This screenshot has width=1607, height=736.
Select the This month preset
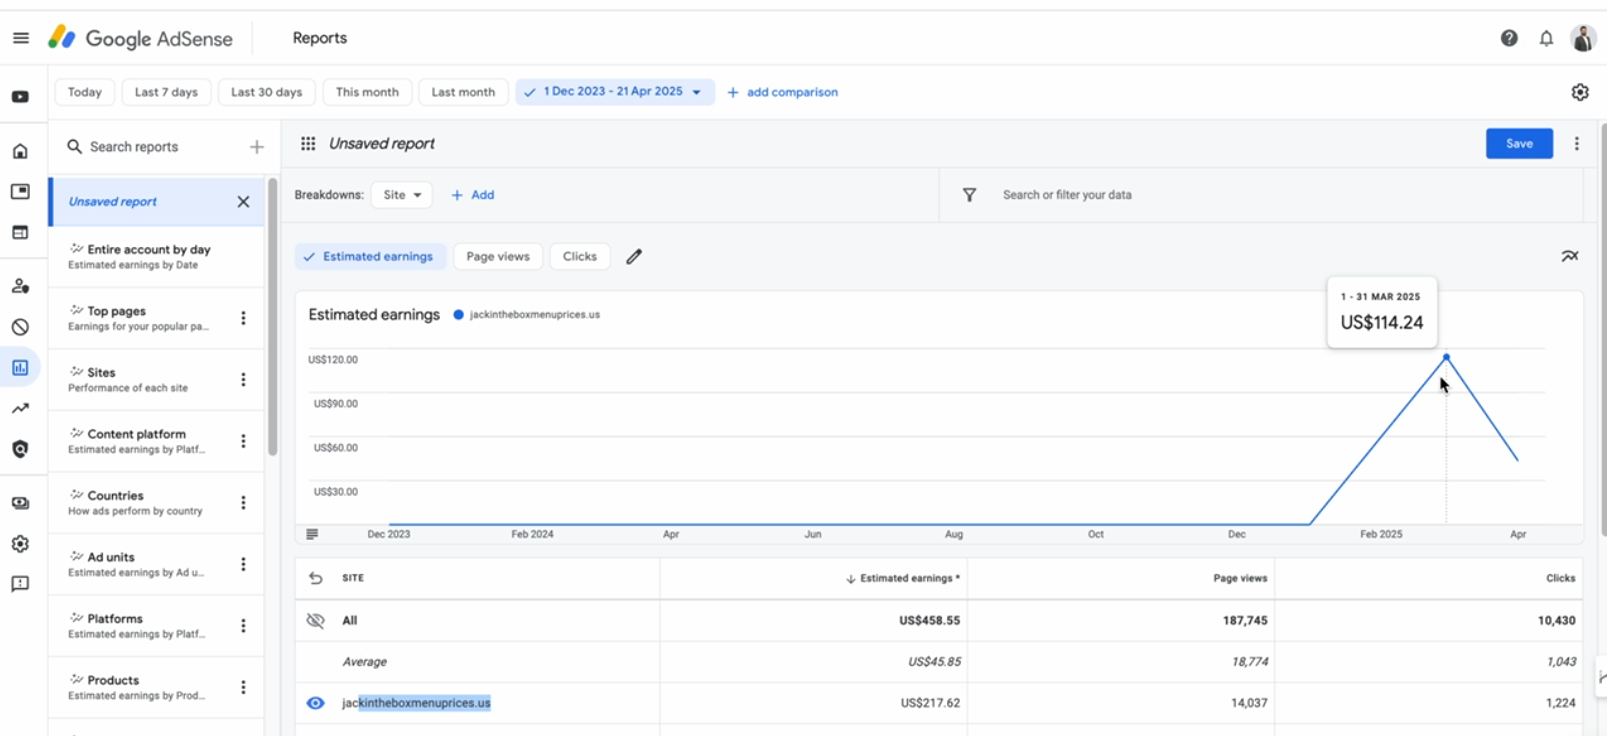click(x=367, y=92)
